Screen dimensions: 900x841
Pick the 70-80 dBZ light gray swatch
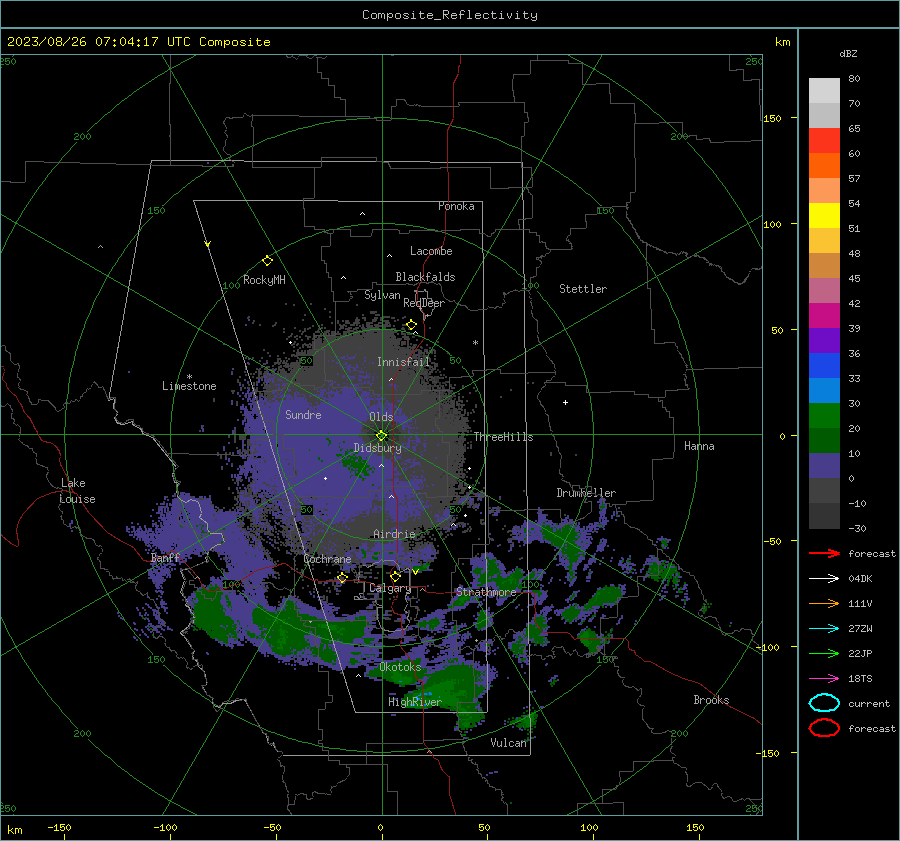click(x=824, y=90)
